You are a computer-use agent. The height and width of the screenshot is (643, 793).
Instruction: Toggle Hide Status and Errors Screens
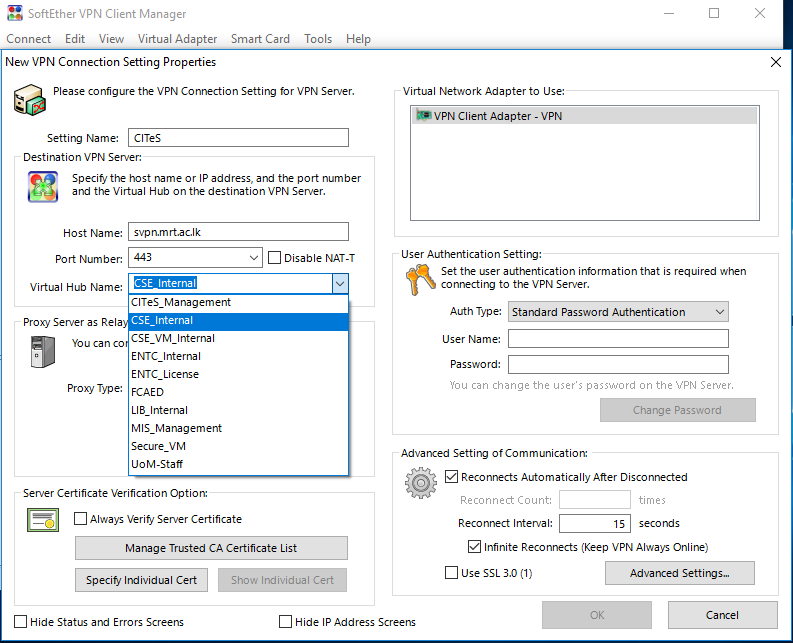pyautogui.click(x=21, y=622)
